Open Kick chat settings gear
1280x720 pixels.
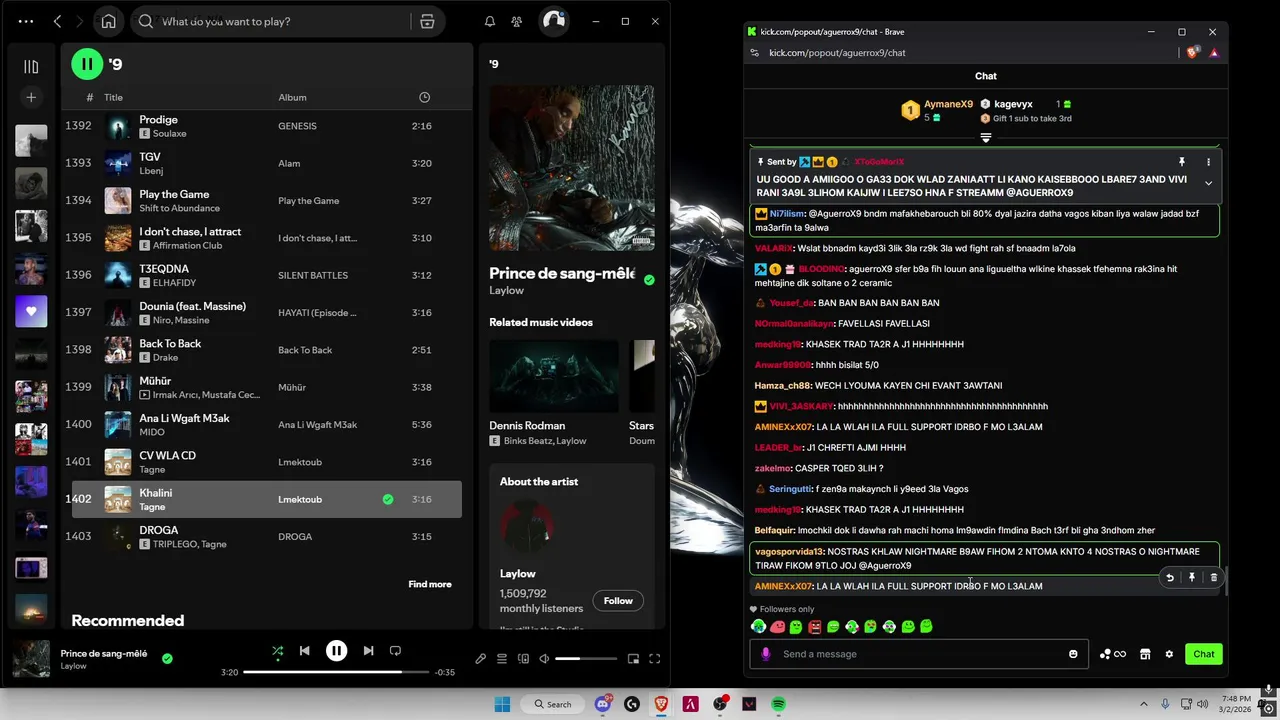pos(1169,654)
